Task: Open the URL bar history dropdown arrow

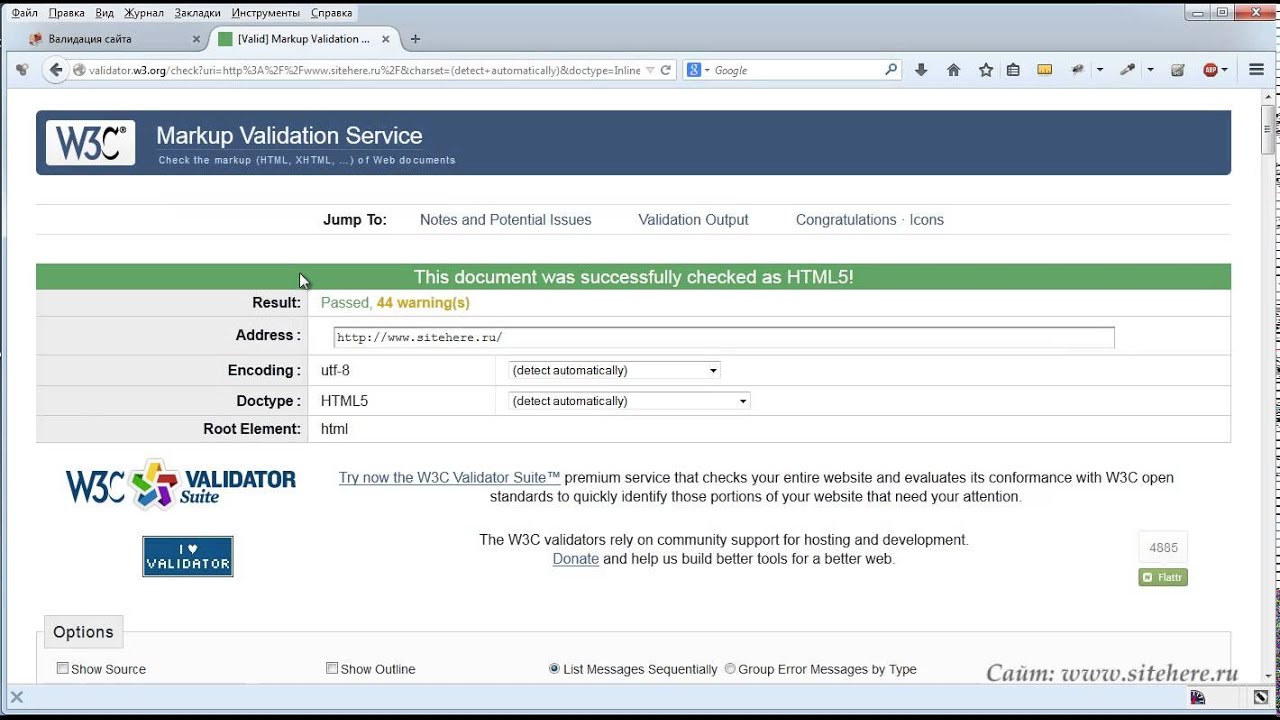Action: (x=650, y=70)
